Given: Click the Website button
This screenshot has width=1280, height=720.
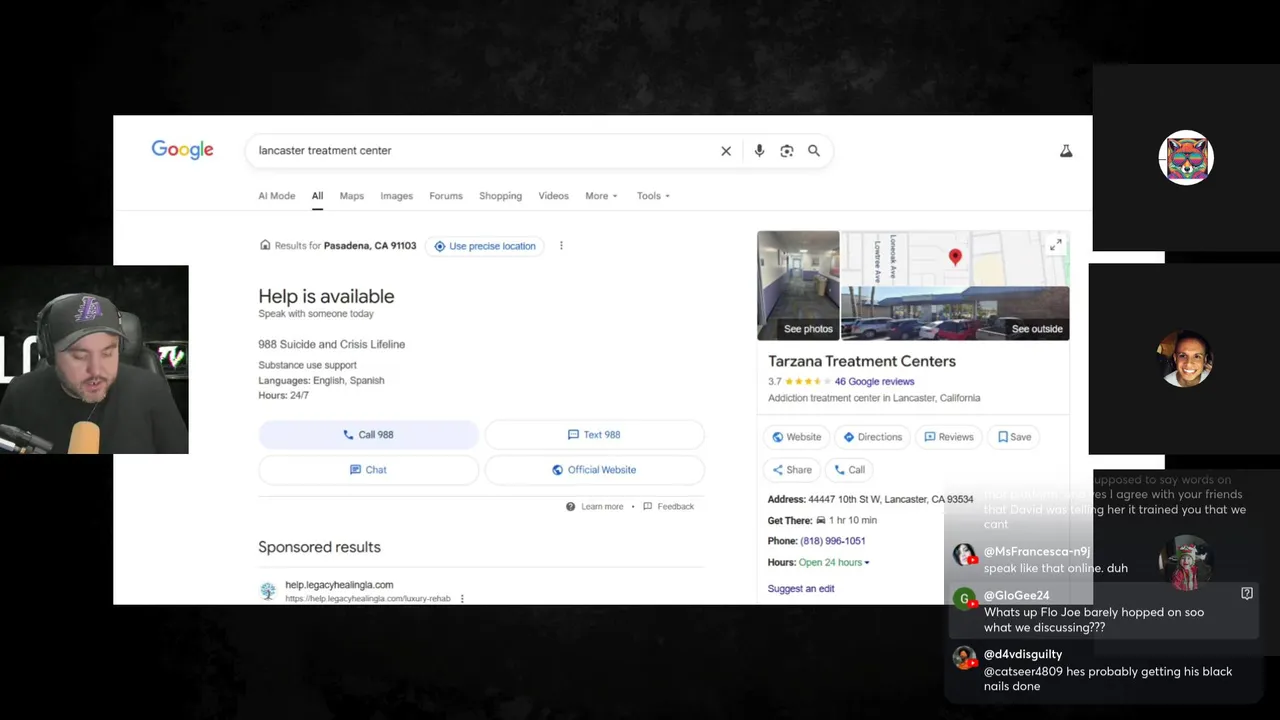Looking at the screenshot, I should [797, 437].
